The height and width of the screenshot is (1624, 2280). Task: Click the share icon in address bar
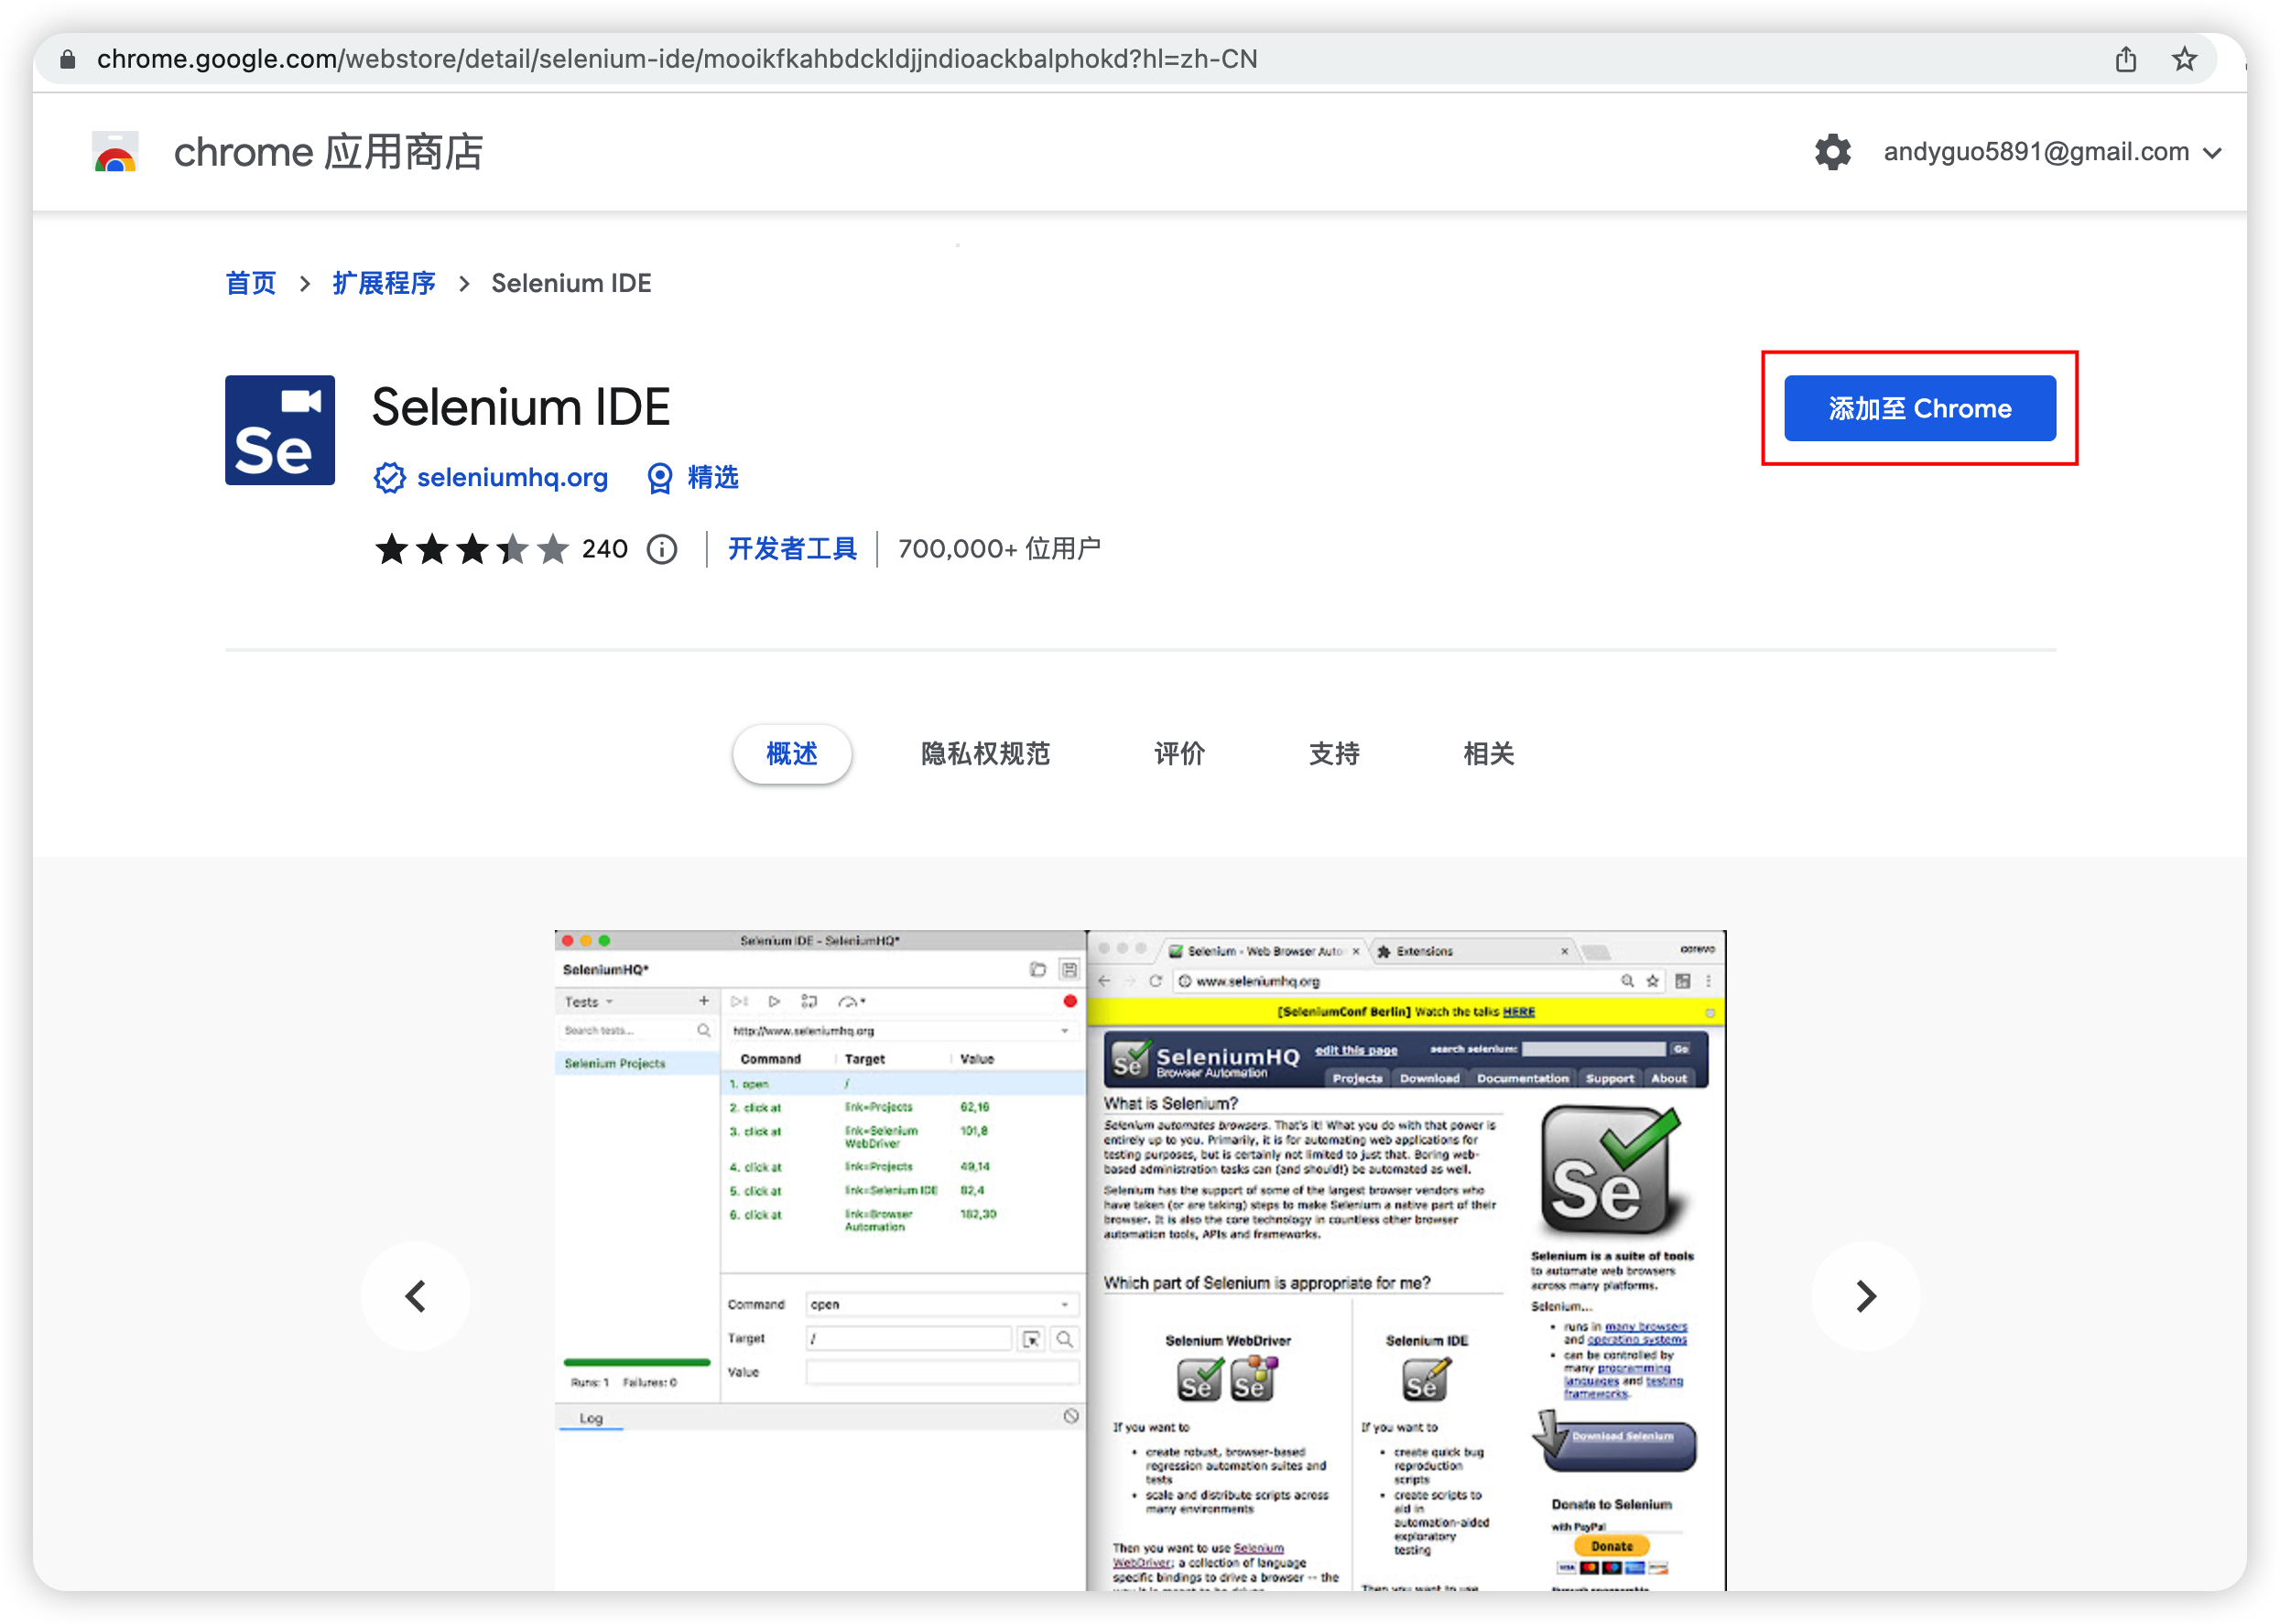2125,60
